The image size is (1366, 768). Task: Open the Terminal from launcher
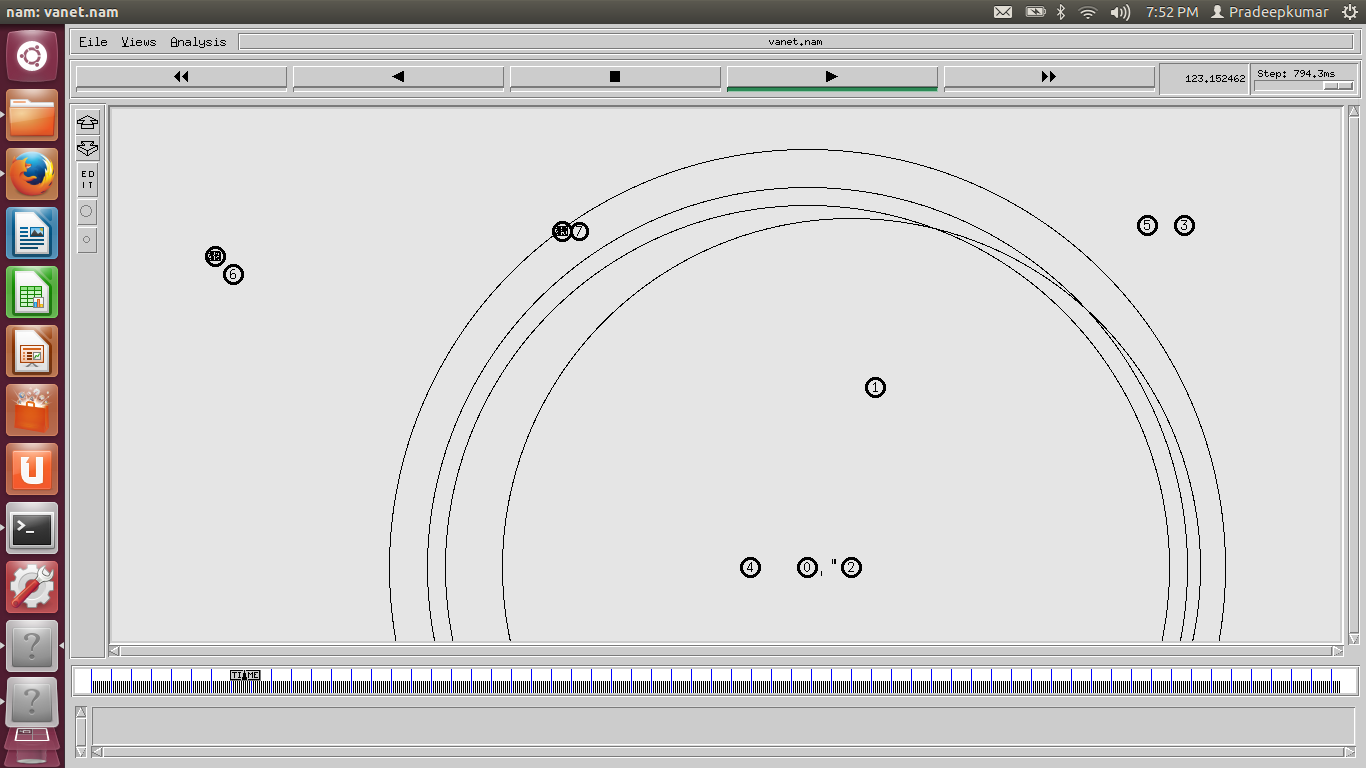tap(32, 528)
